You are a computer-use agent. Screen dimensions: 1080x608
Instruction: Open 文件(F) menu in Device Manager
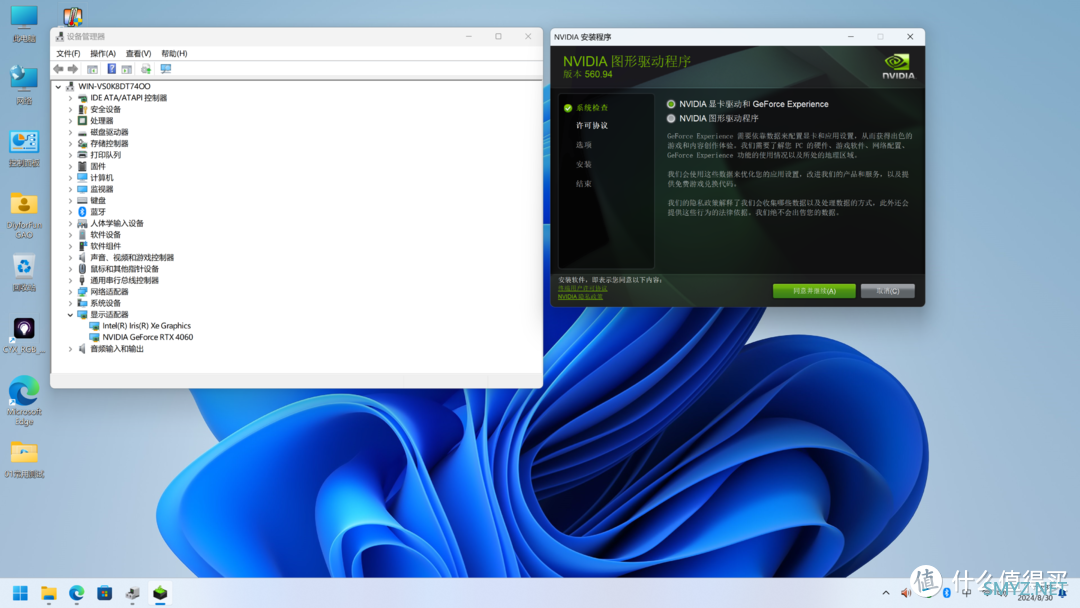pyautogui.click(x=68, y=53)
